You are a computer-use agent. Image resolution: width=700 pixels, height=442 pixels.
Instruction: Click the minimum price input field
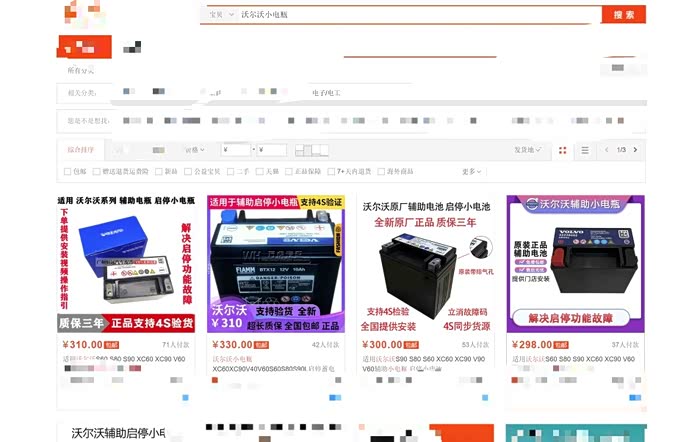pyautogui.click(x=236, y=150)
